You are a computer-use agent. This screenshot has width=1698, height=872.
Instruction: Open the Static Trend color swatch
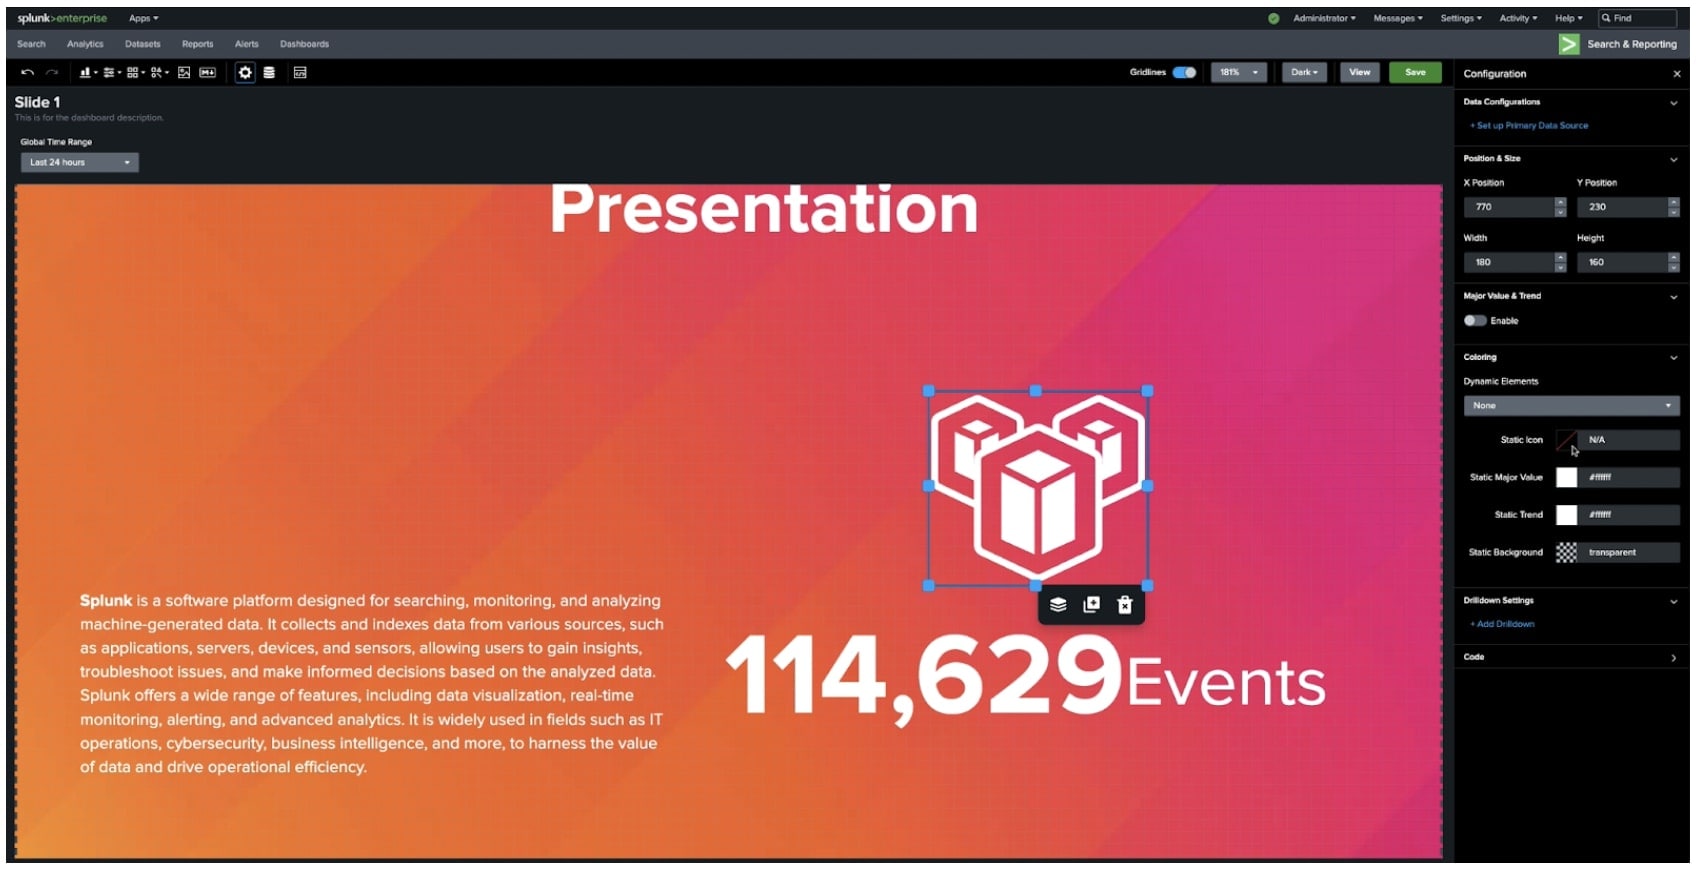(x=1566, y=515)
